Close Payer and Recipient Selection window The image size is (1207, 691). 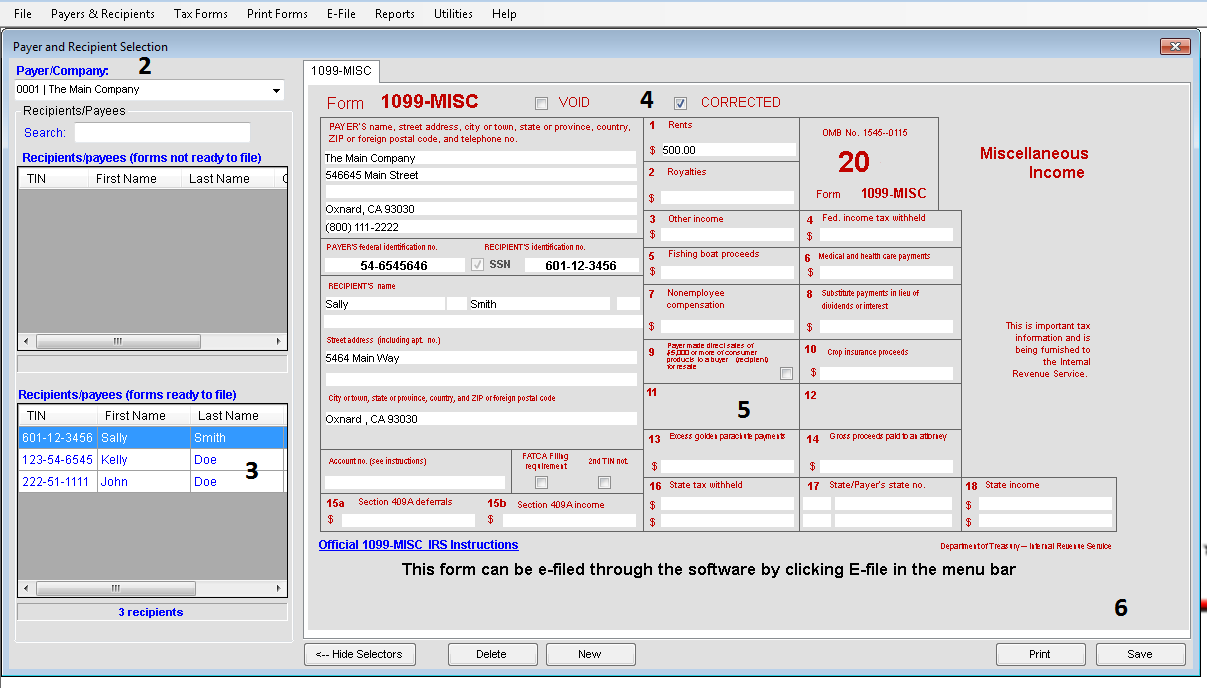click(x=1173, y=47)
